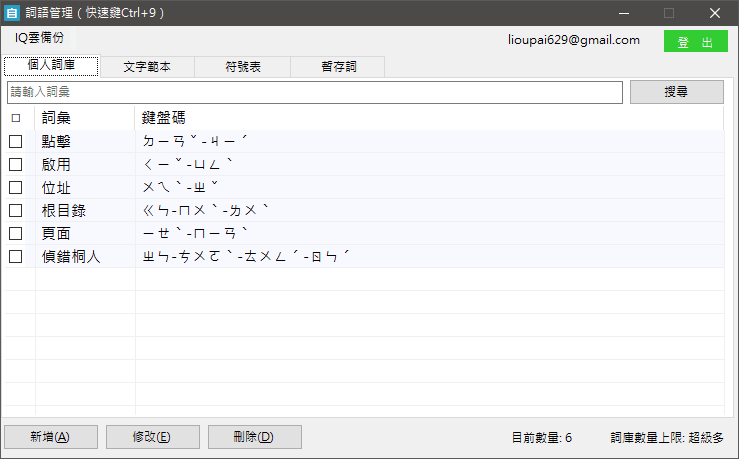Screen dimensions: 739x459
Task: Click the green 登出 logout button
Action: click(696, 41)
